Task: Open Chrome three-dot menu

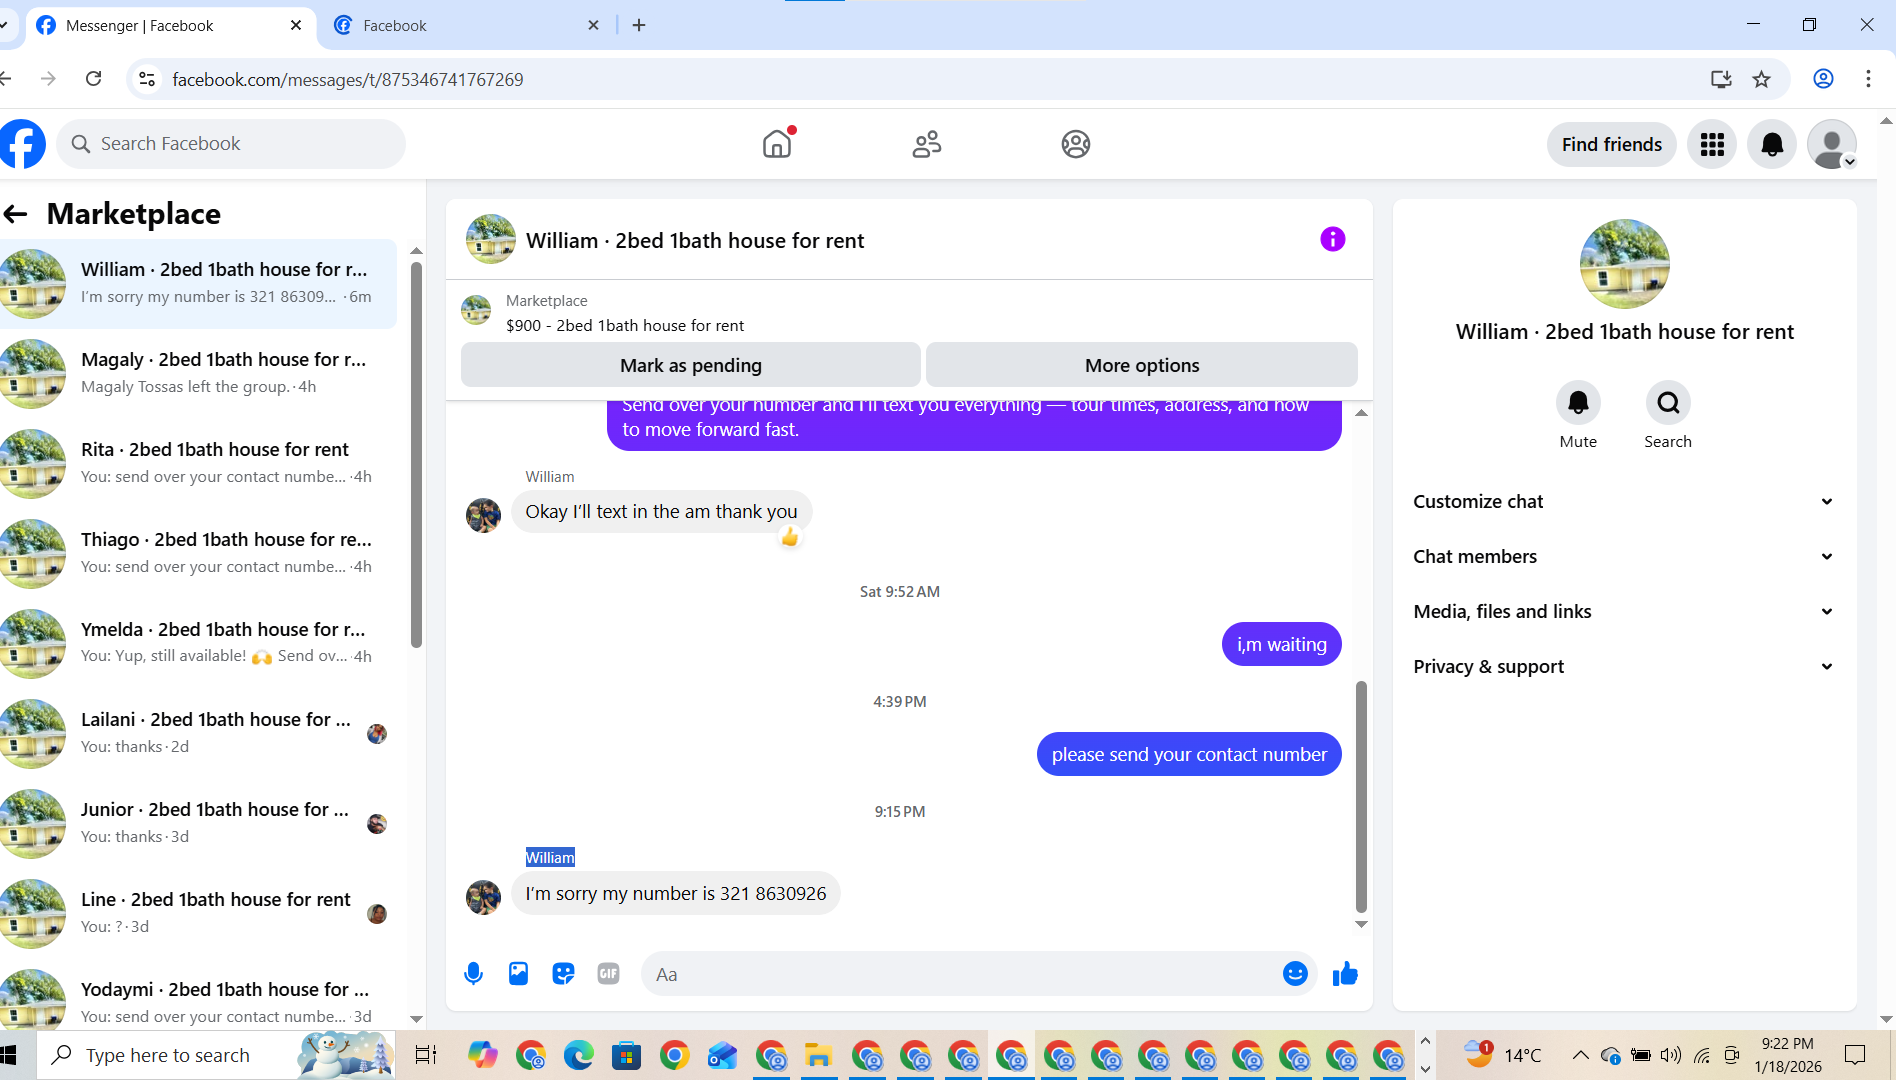Action: [1868, 79]
